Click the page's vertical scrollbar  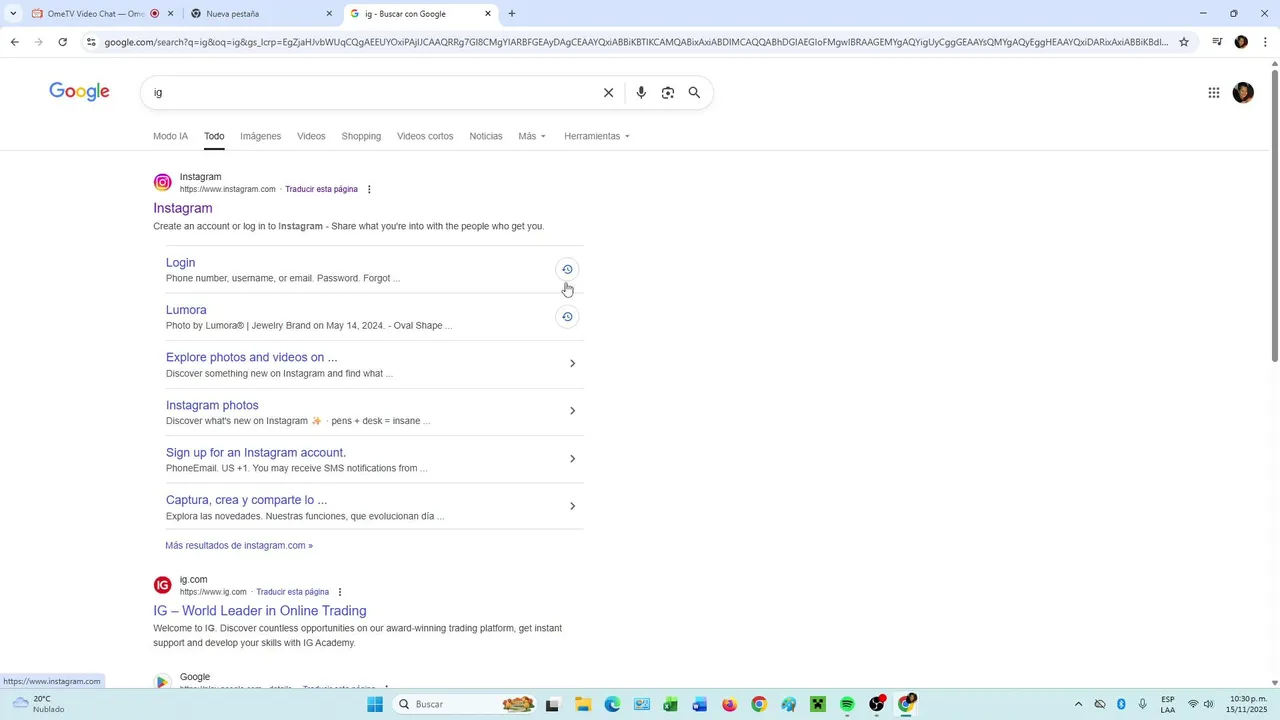pos(1274,215)
